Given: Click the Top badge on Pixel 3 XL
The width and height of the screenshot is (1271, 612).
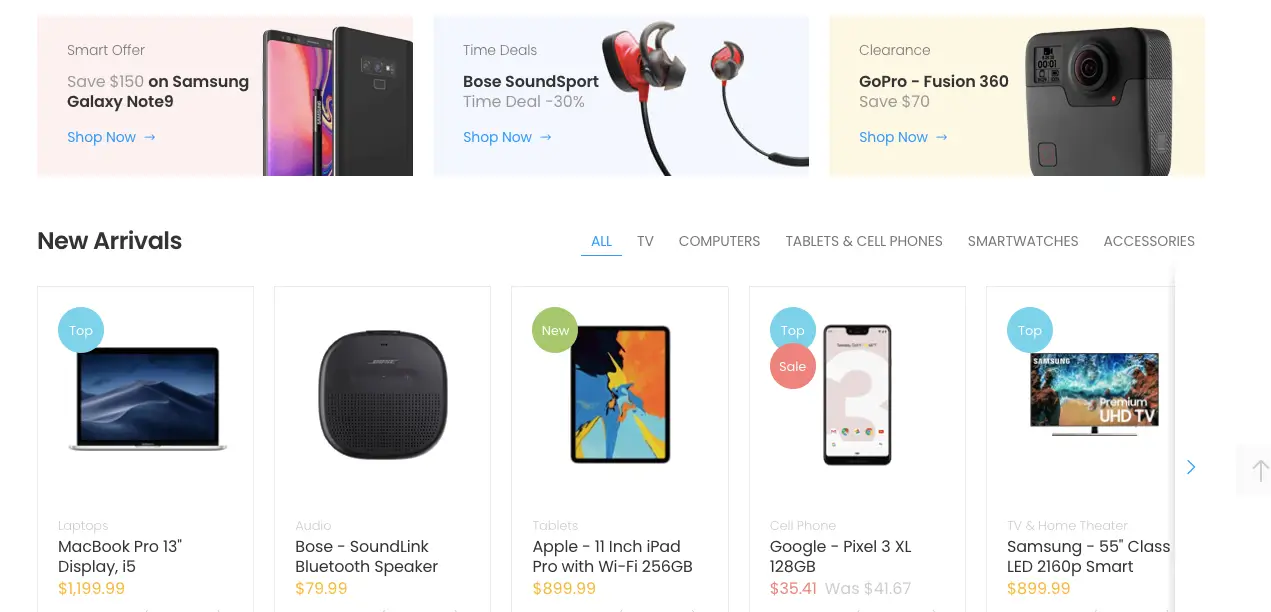Looking at the screenshot, I should (792, 330).
